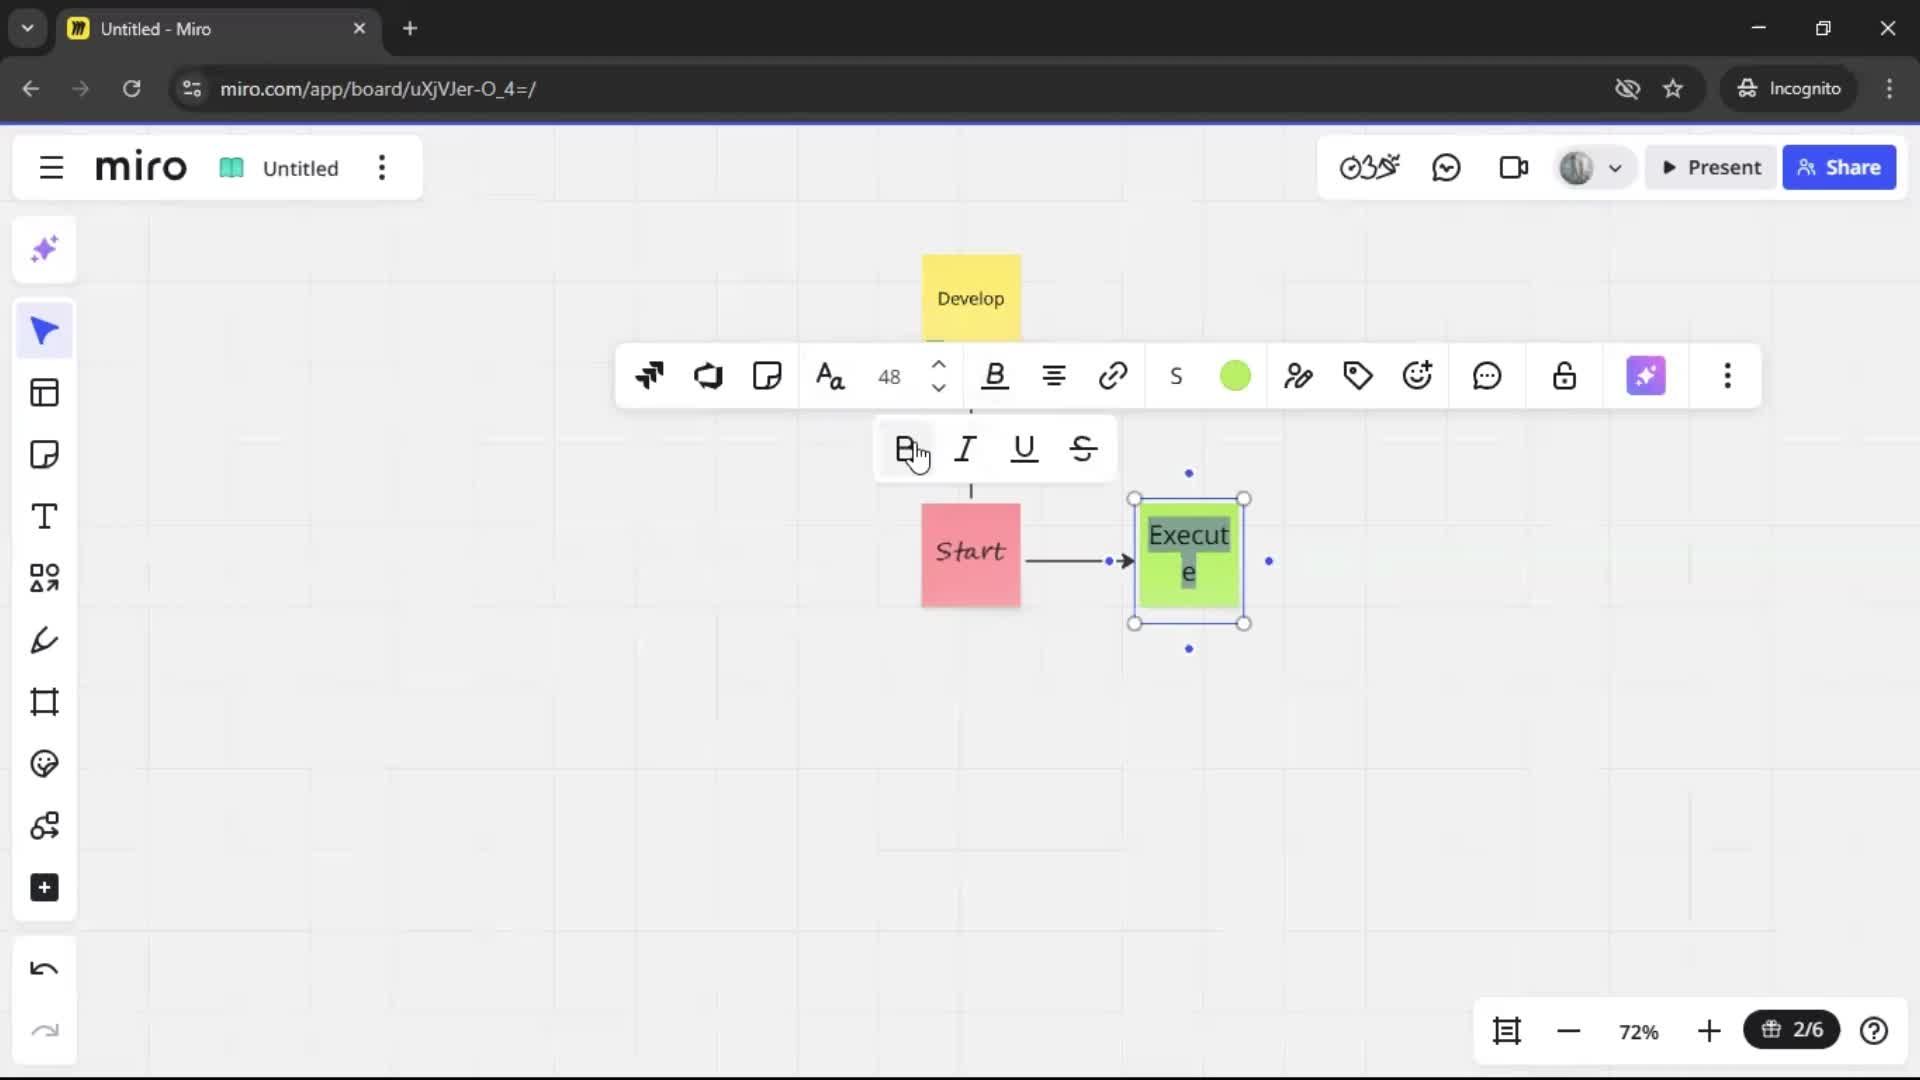The width and height of the screenshot is (1920, 1080).
Task: Increase font size with up arrow
Action: (x=938, y=365)
